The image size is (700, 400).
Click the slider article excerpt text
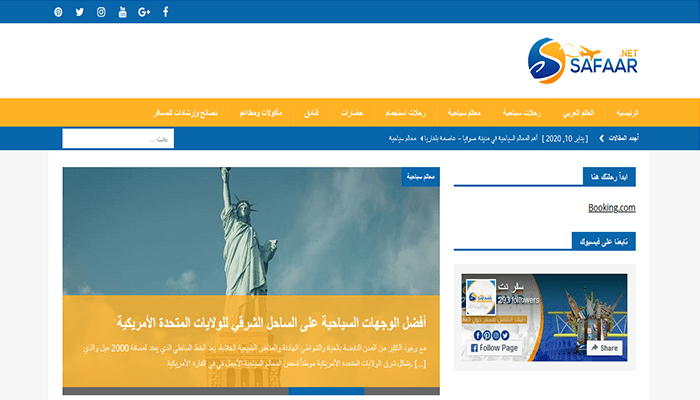tap(254, 356)
